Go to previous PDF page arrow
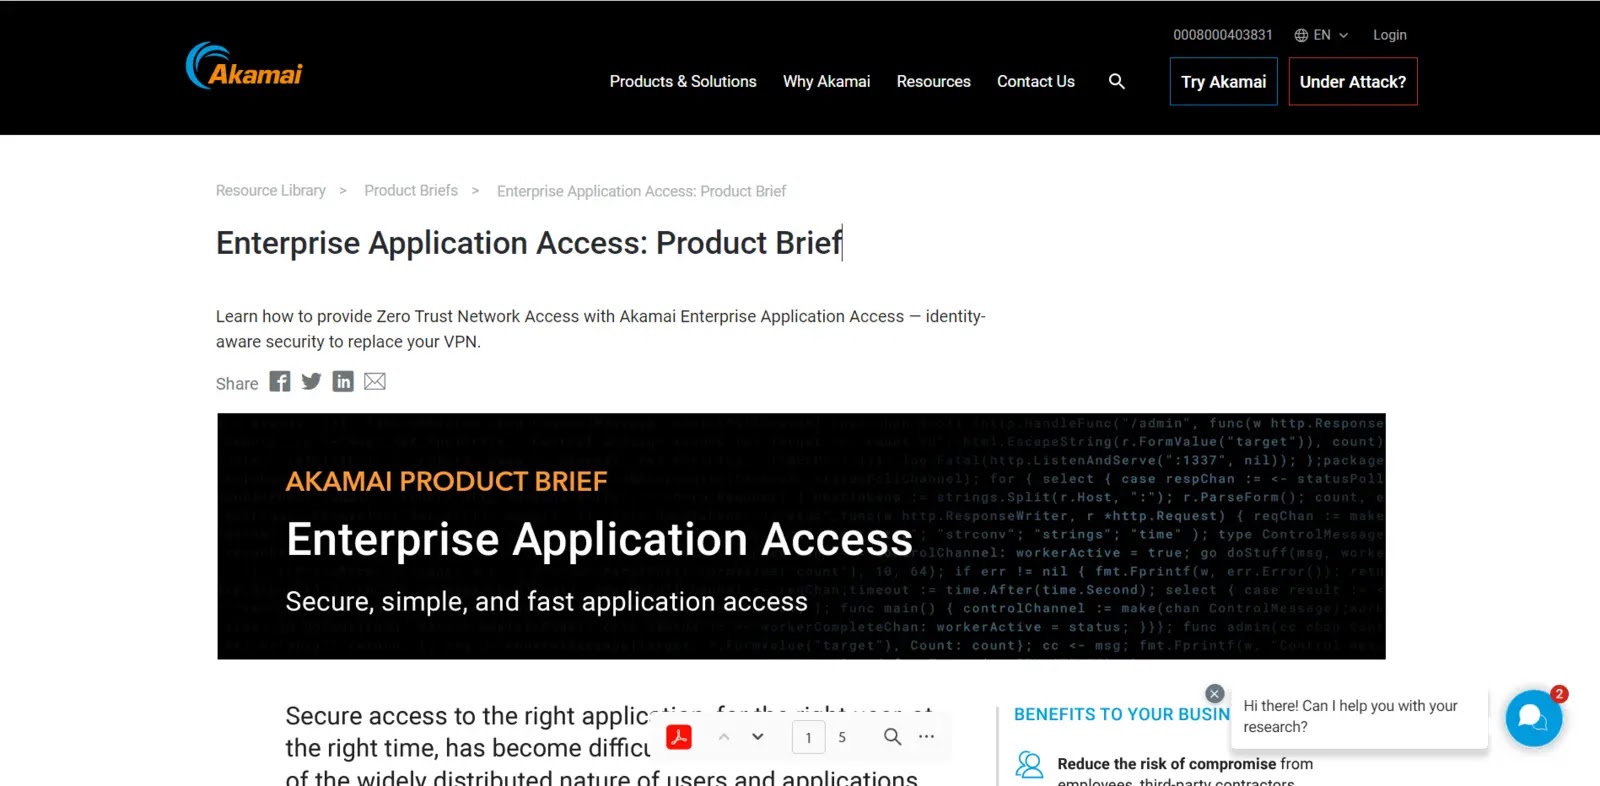Image resolution: width=1600 pixels, height=786 pixels. click(x=724, y=737)
